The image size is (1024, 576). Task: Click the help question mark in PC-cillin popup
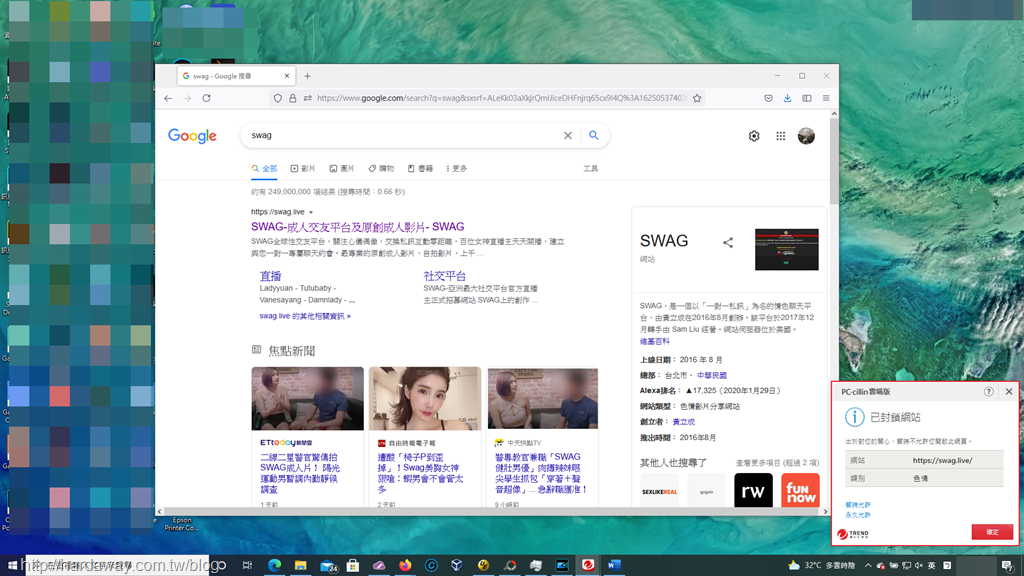tap(989, 391)
